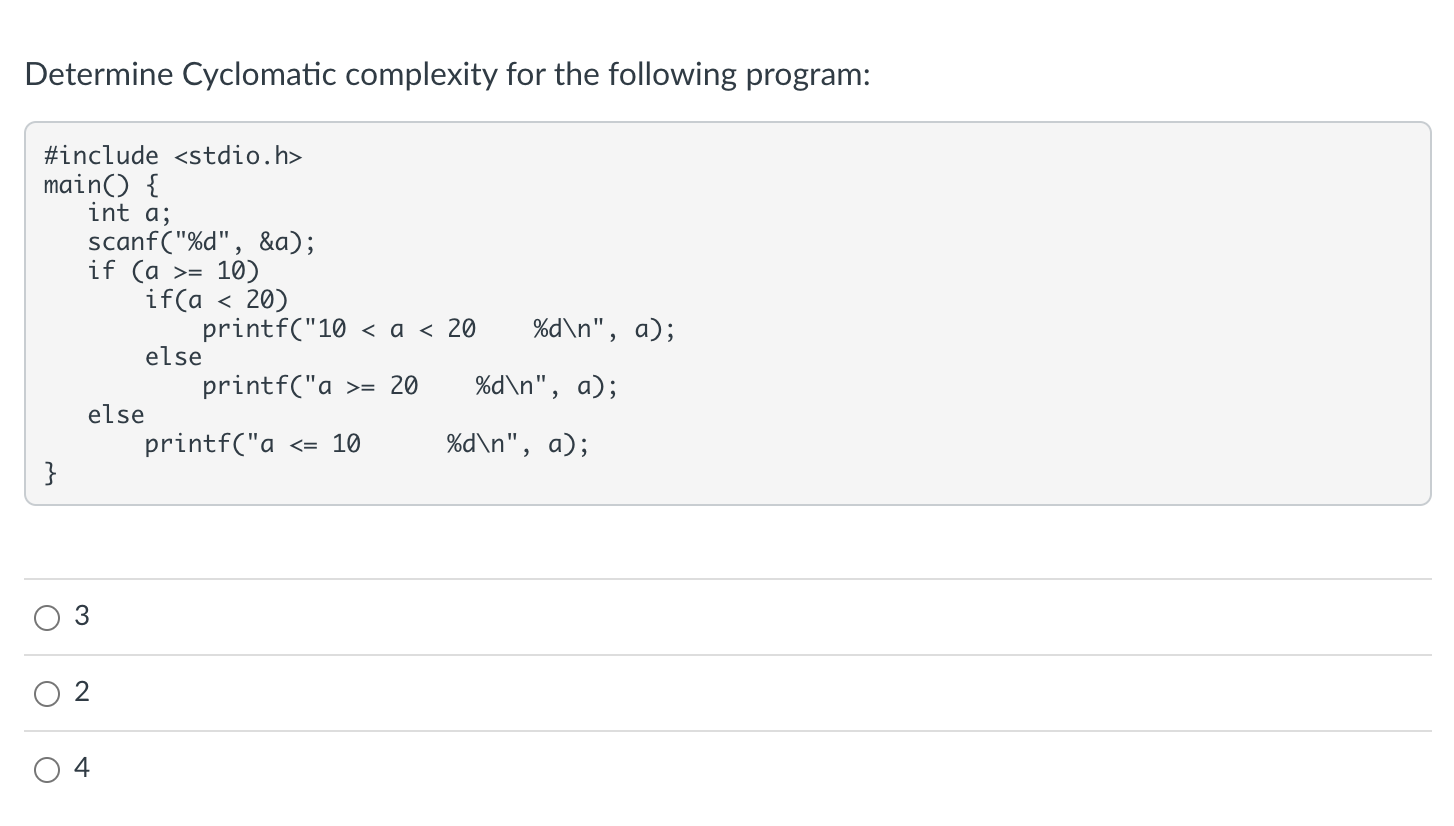Select the radio button for answer 4
Viewport: 1454px width, 826px height.
(46, 768)
